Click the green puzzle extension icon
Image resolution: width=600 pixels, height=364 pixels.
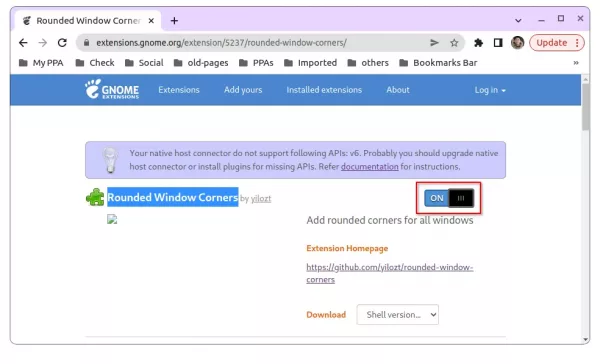click(x=95, y=198)
